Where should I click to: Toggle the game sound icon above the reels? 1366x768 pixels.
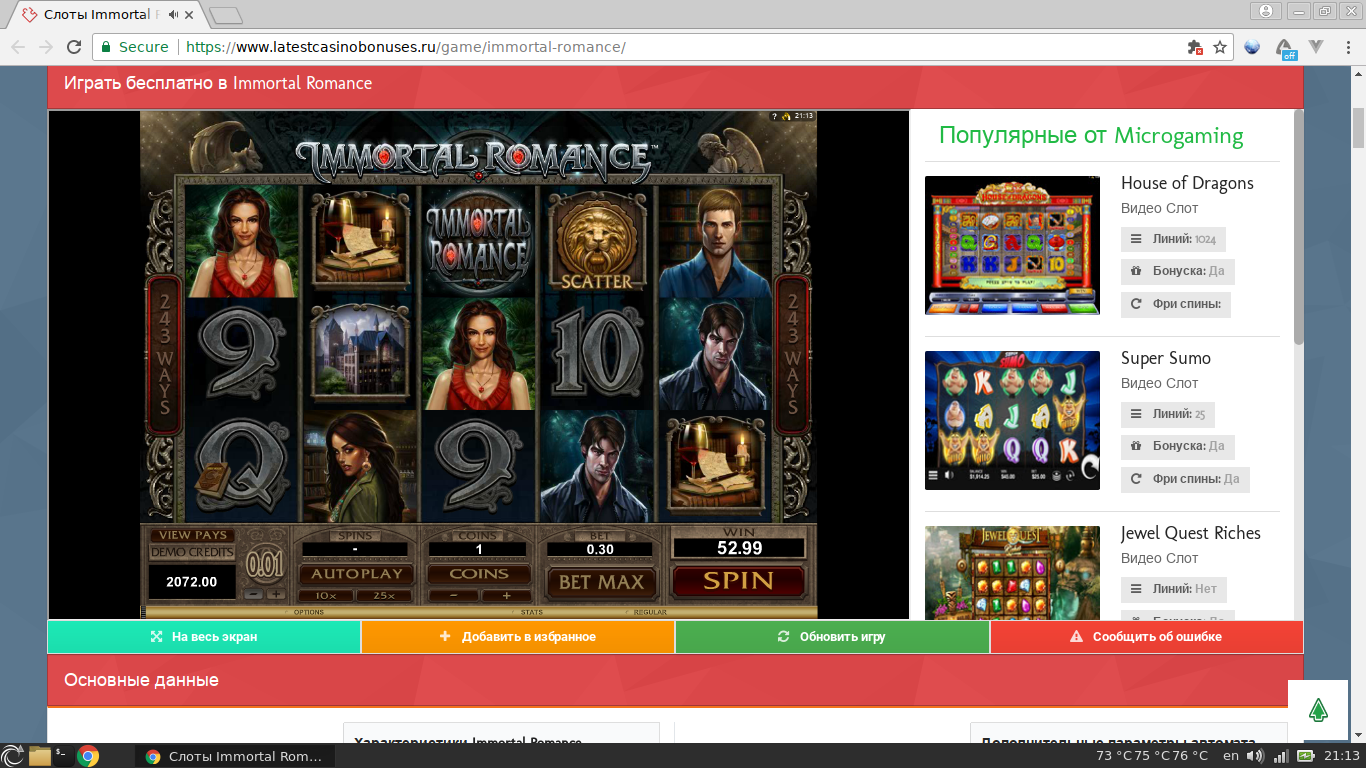pyautogui.click(x=786, y=116)
